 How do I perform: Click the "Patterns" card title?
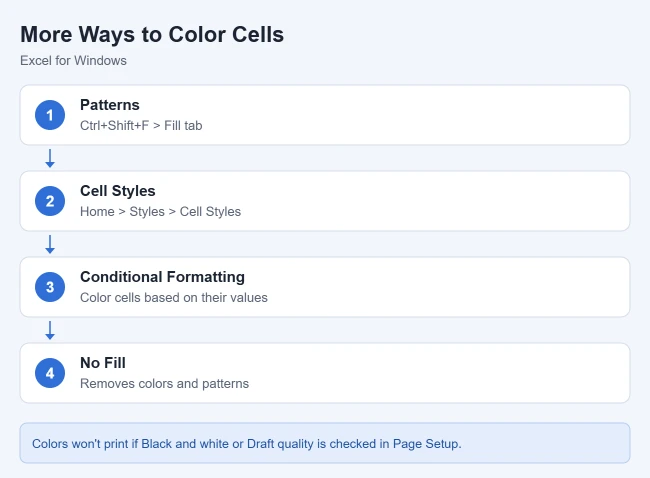coord(110,105)
